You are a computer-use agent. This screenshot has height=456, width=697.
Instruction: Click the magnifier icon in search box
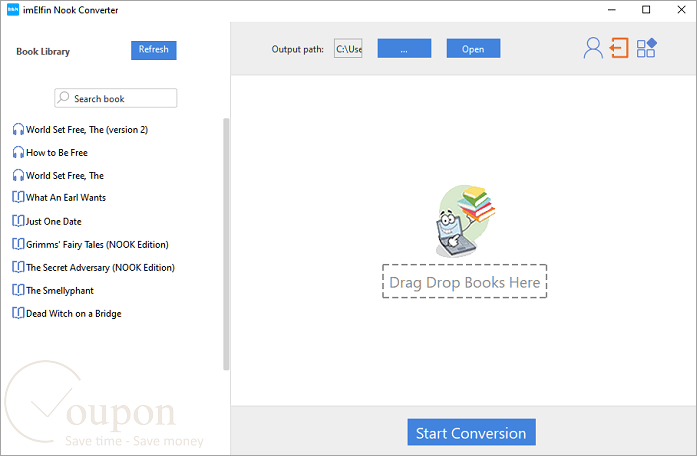(64, 97)
